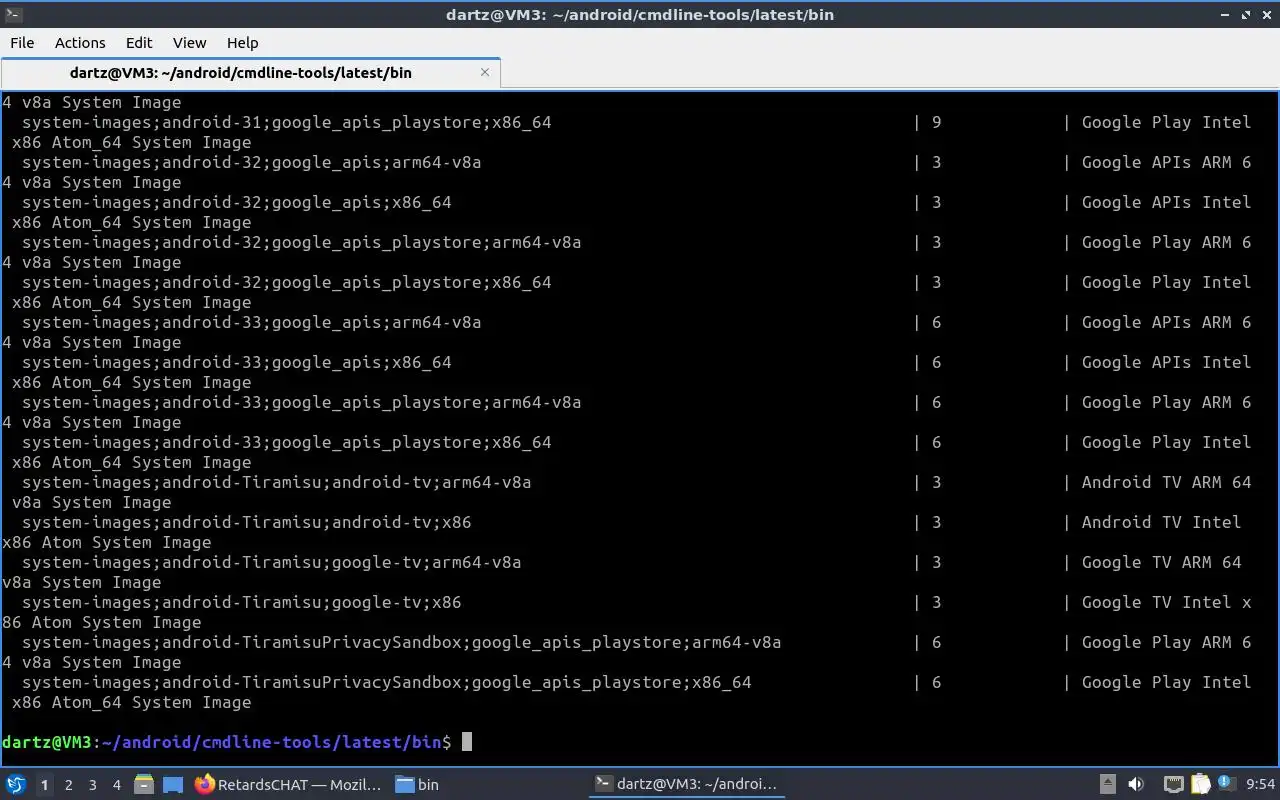Click 'Google TV Intel x' description text

click(1166, 602)
